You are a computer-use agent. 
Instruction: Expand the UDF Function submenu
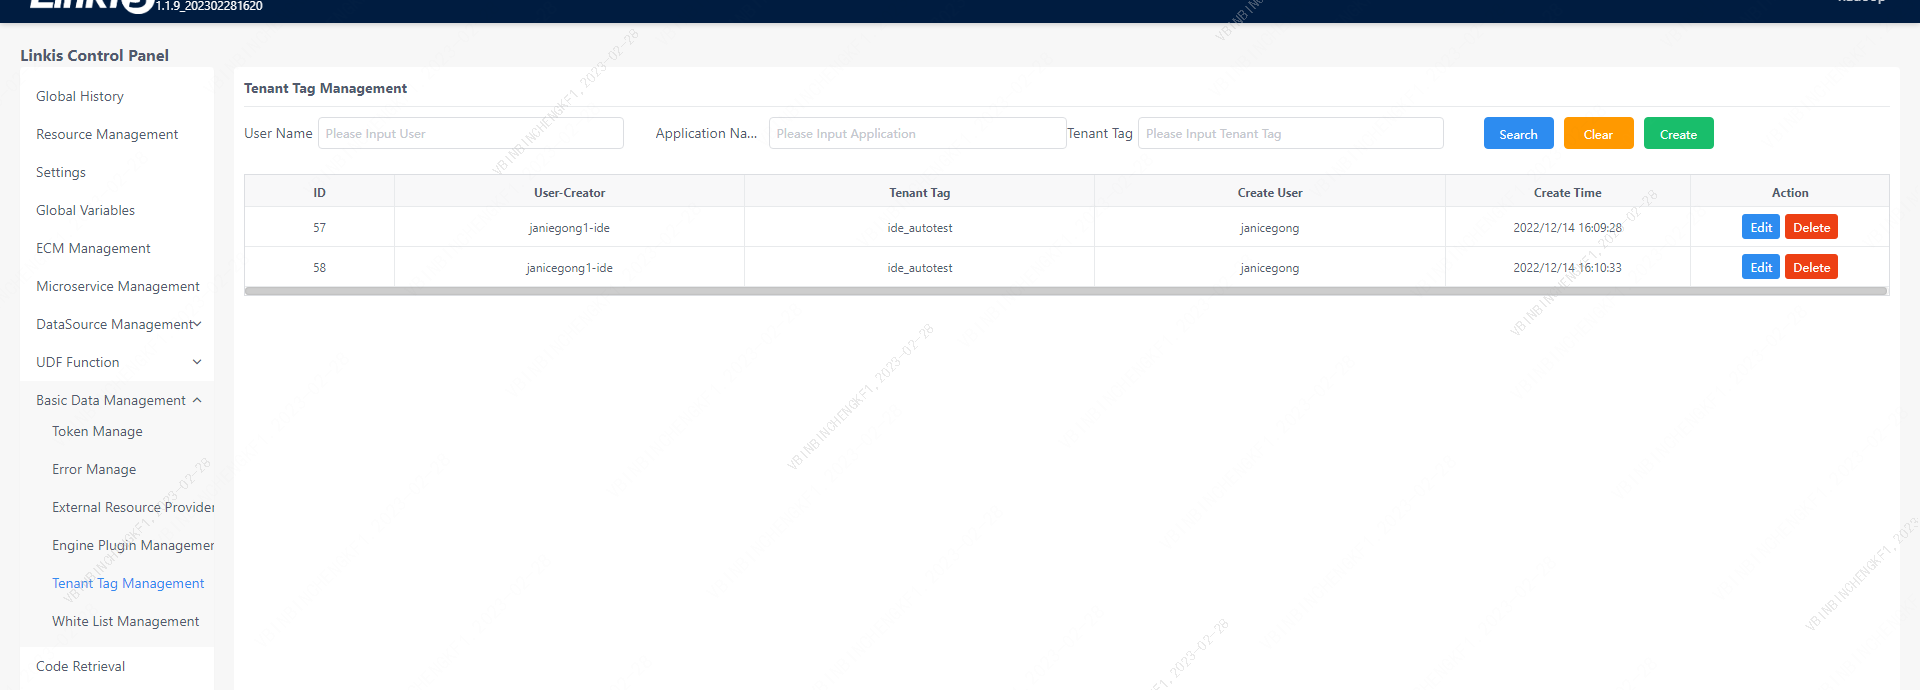pyautogui.click(x=118, y=362)
